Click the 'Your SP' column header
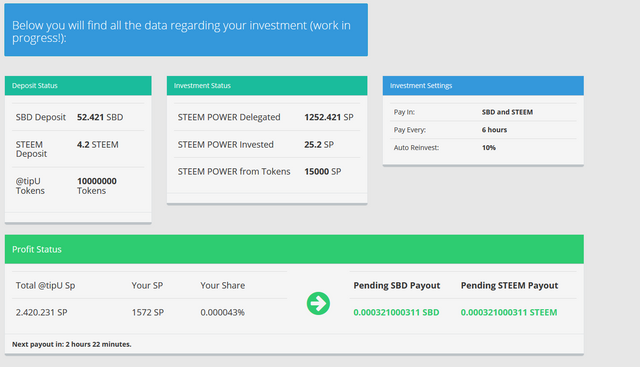The image size is (640, 367). click(147, 285)
